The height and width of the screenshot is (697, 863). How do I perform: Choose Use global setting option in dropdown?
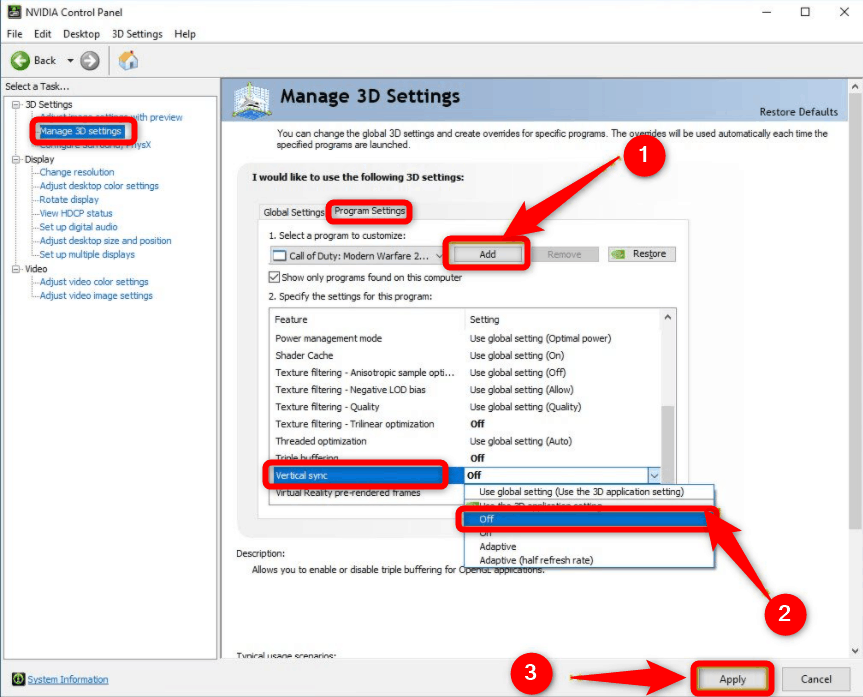pyautogui.click(x=589, y=492)
